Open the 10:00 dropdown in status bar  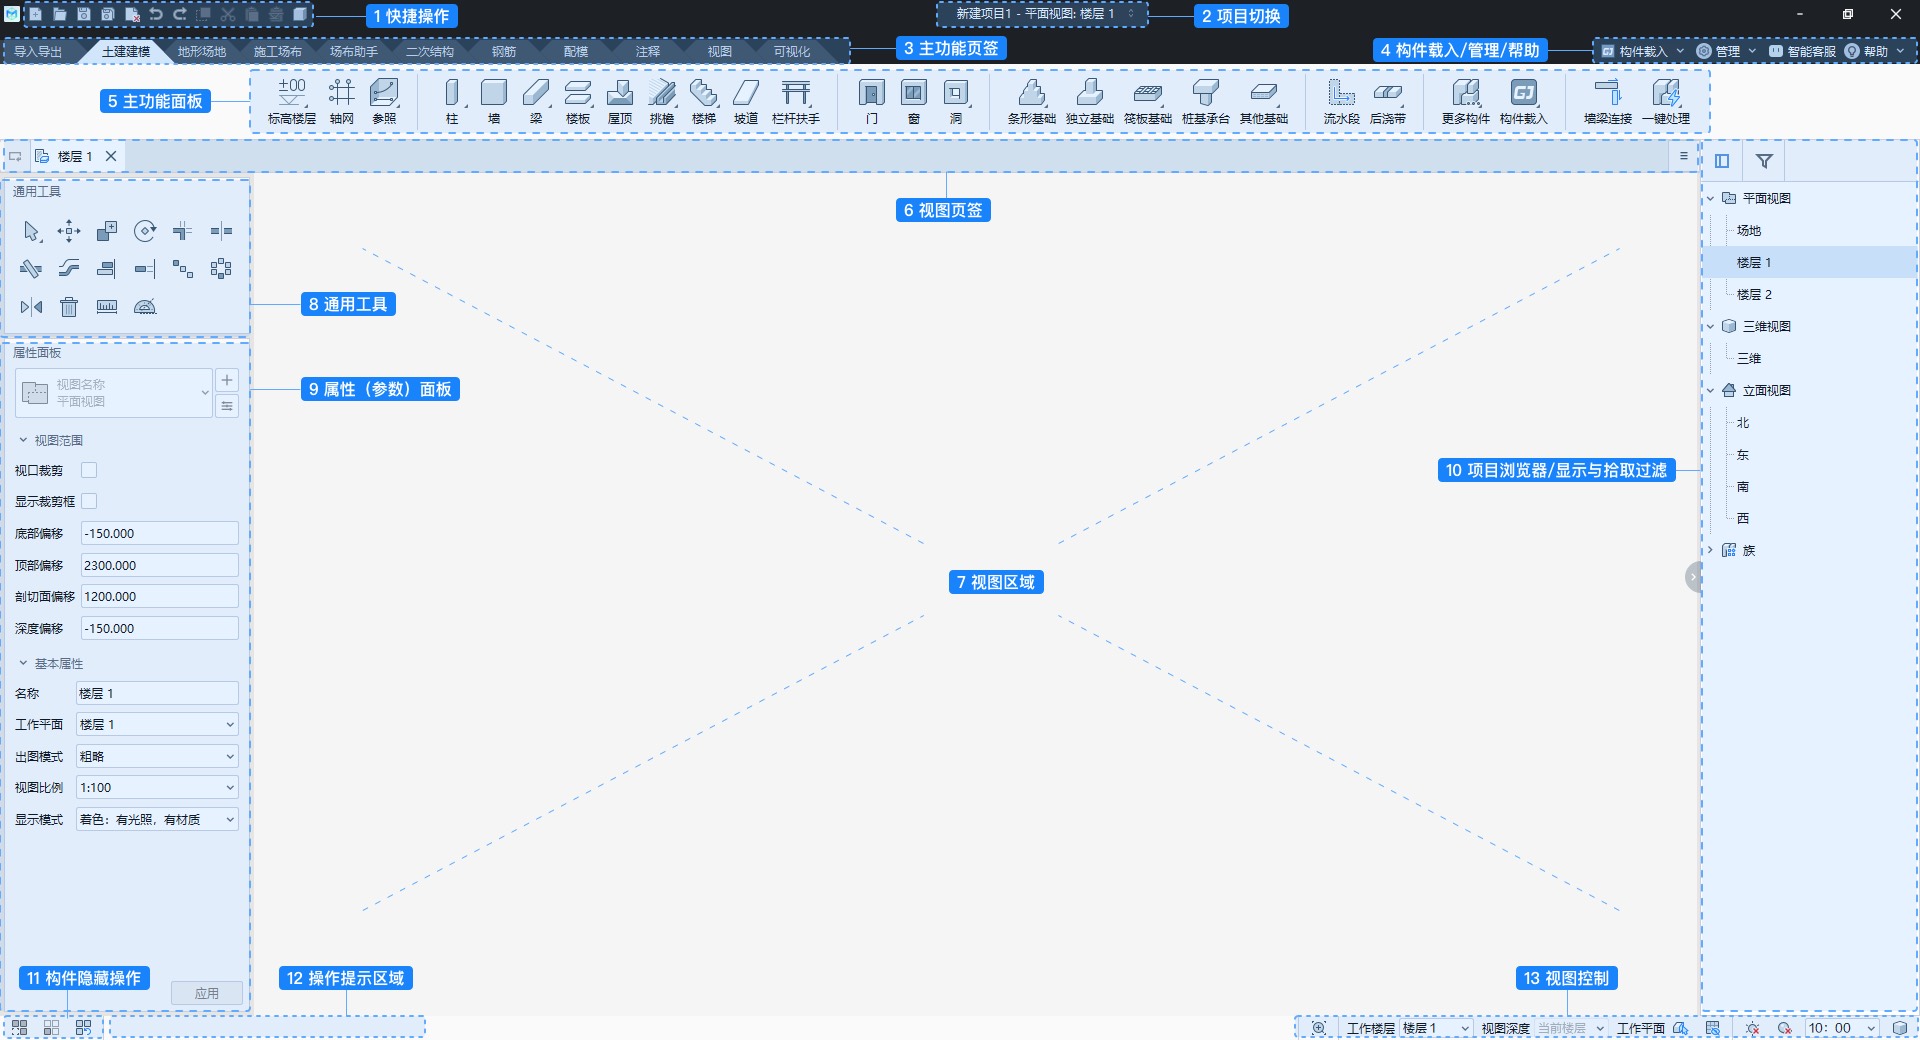coord(1842,1028)
